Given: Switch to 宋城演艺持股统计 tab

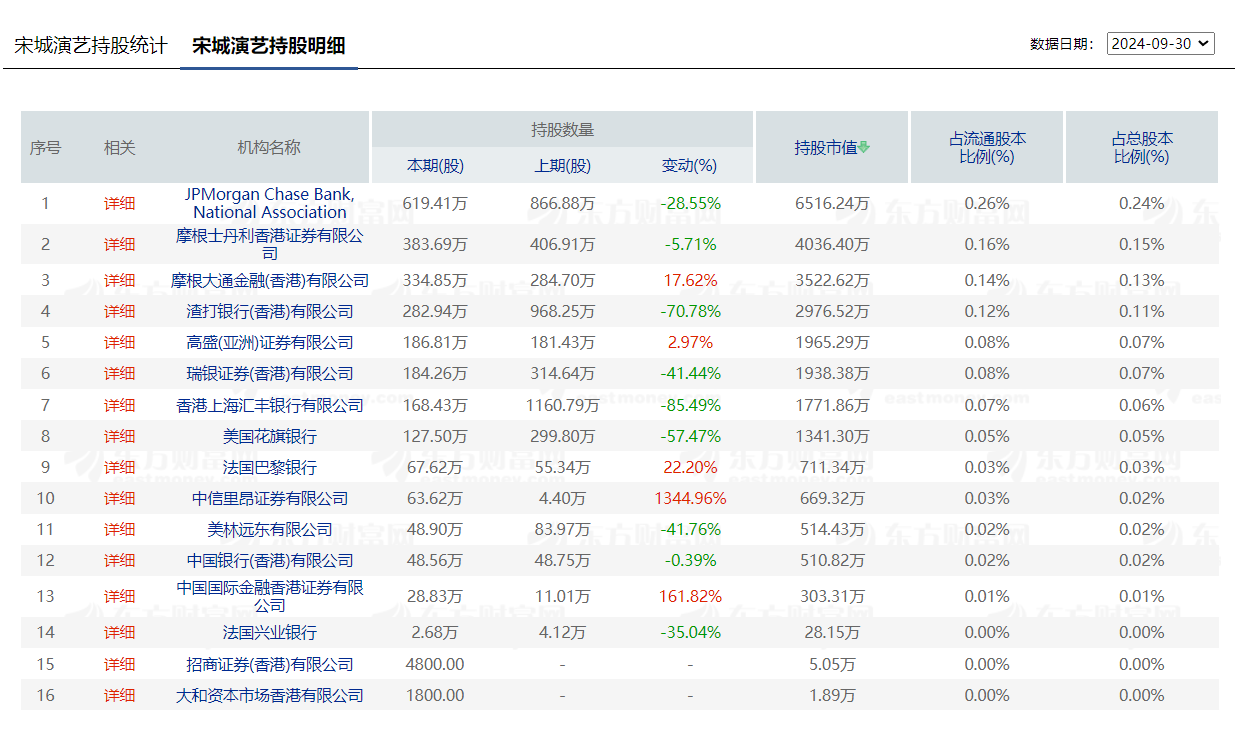Looking at the screenshot, I should 90,46.
